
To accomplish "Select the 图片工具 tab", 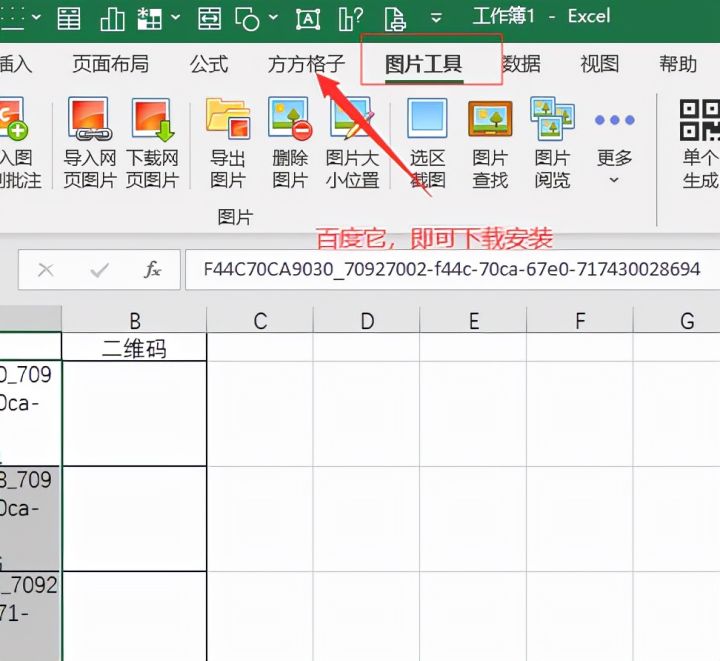I will [x=423, y=64].
